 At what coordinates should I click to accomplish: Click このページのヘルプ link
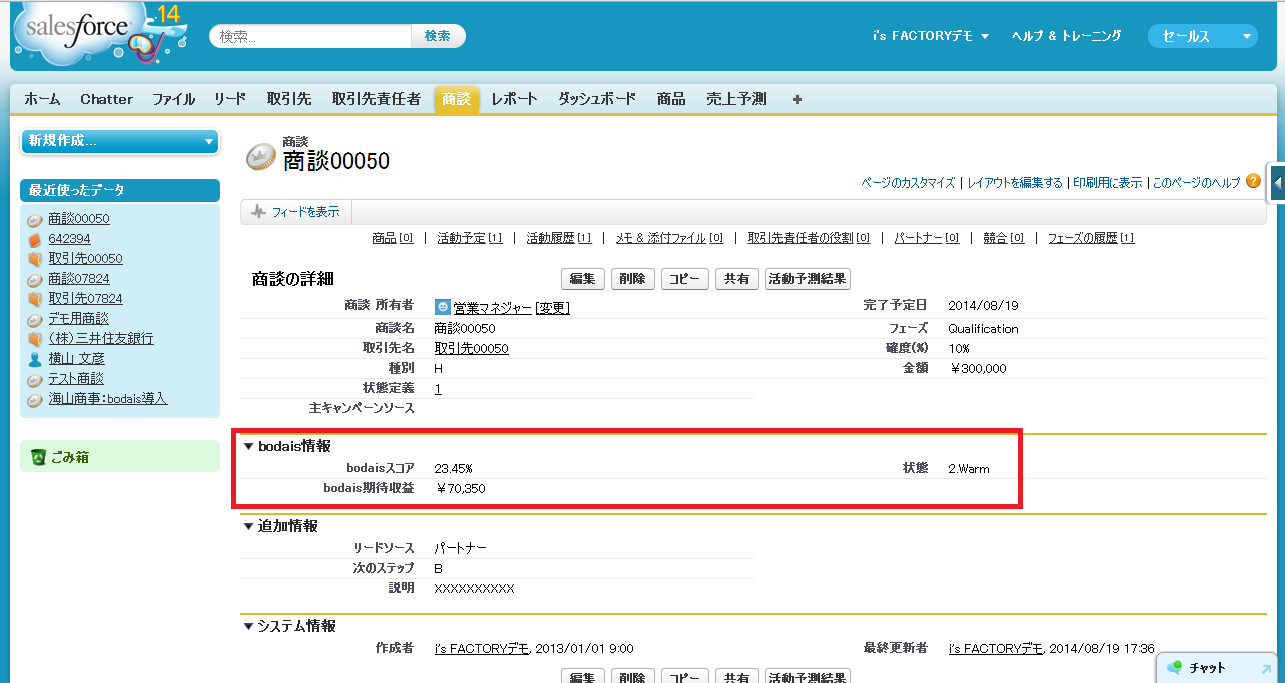click(1196, 183)
